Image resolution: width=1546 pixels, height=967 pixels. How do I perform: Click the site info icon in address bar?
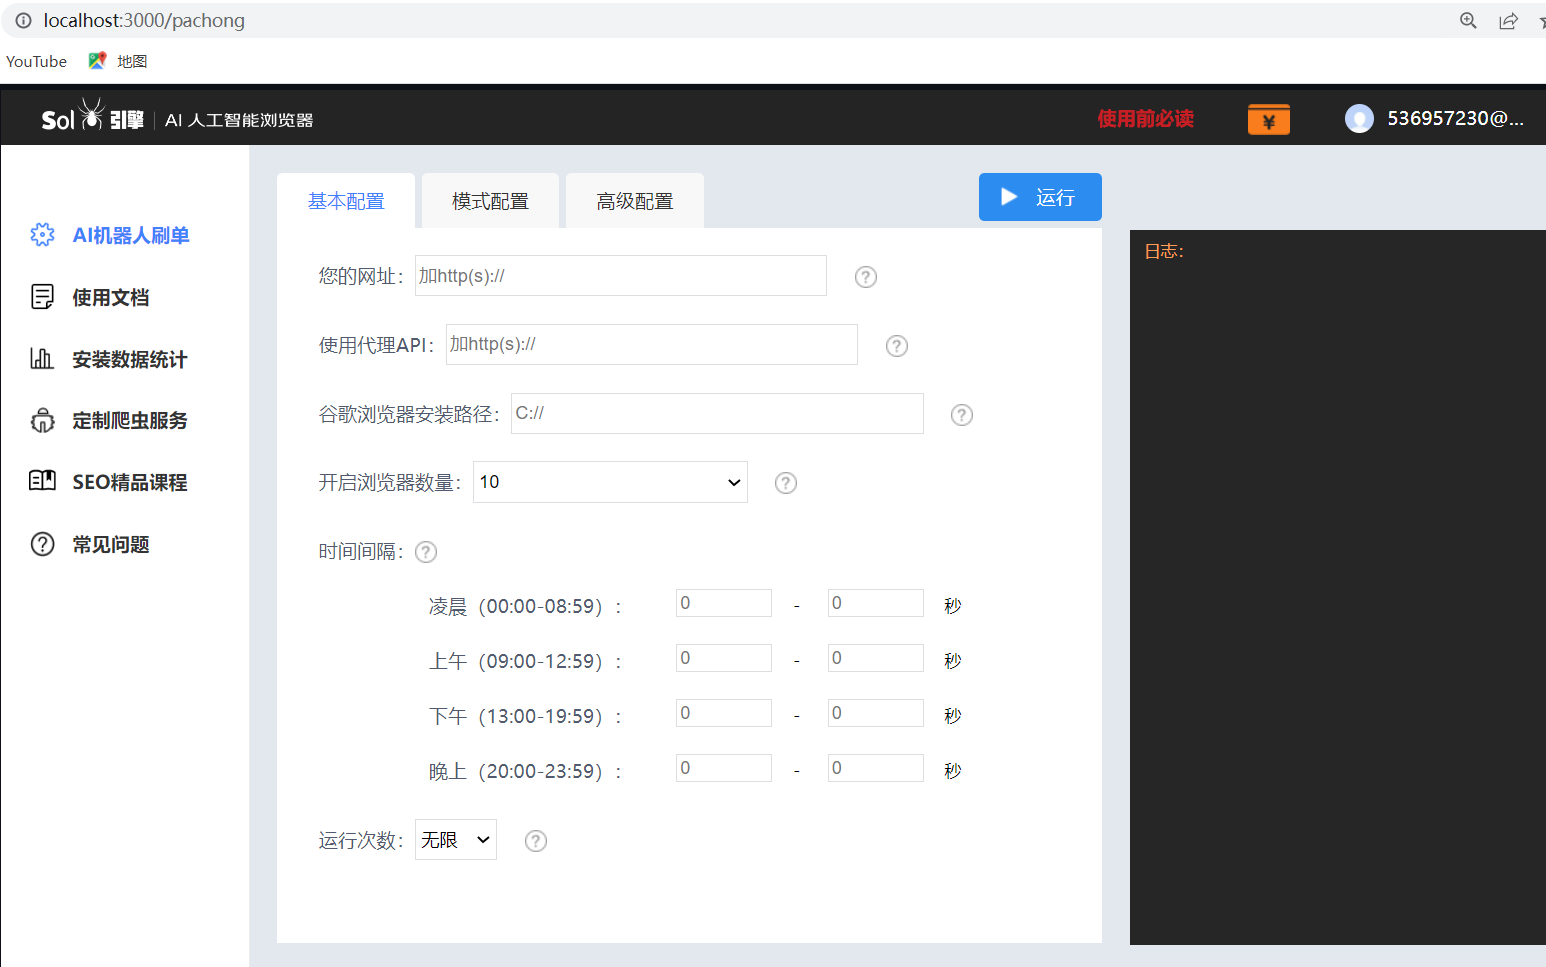click(x=24, y=20)
